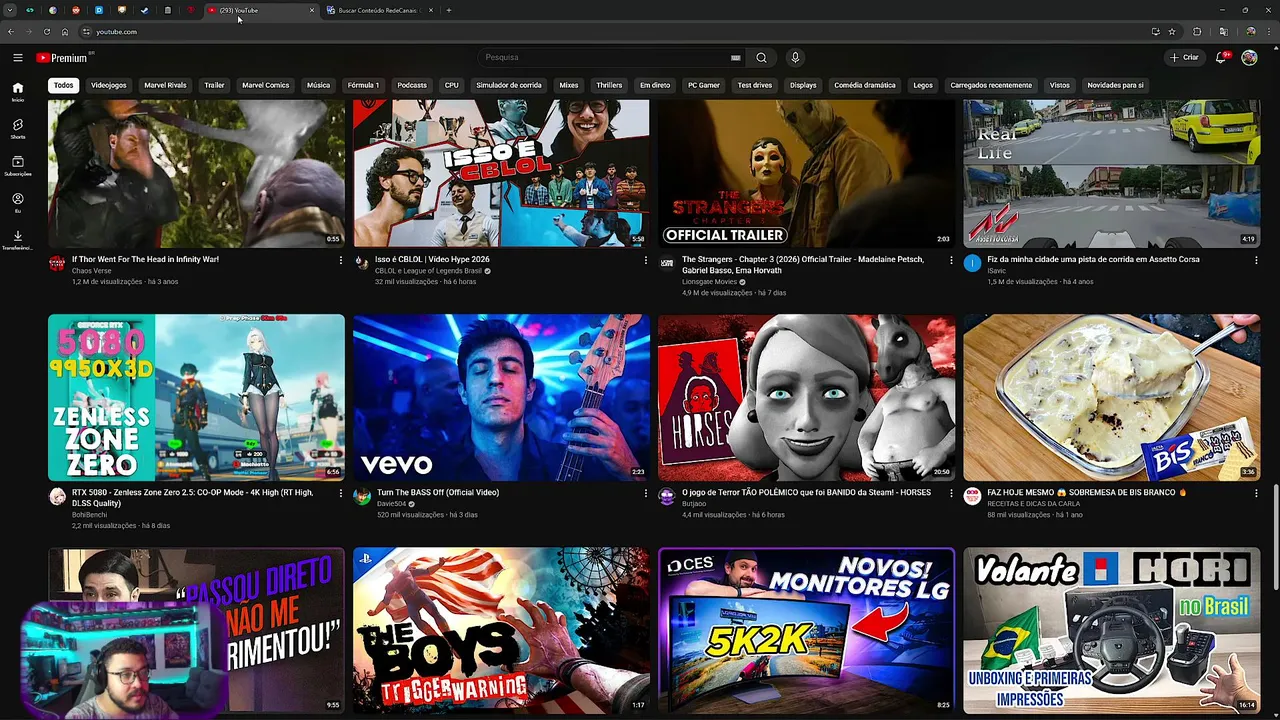Click the Pesquisa search field
The width and height of the screenshot is (1280, 720).
tap(610, 58)
